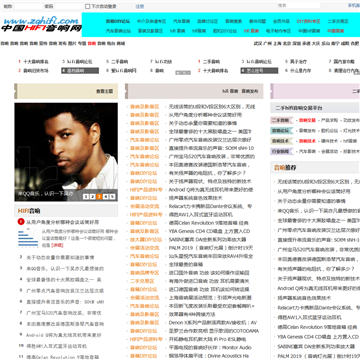
Task: Open the Denon X系列 AV接收机 article
Action: (x=213, y=323)
